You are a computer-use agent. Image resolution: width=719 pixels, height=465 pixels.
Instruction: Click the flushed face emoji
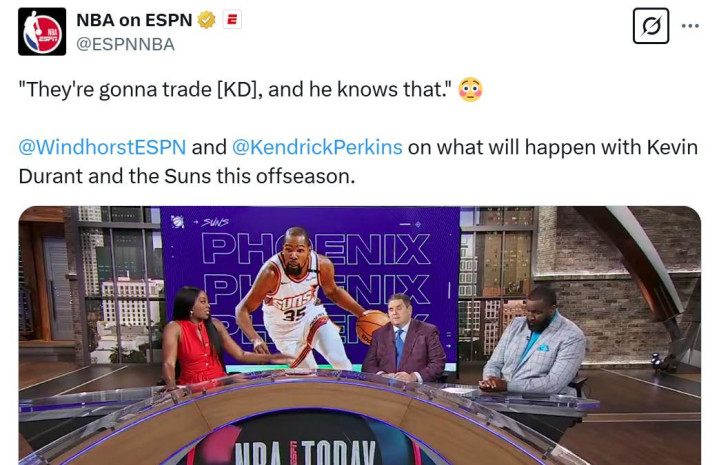coord(470,89)
